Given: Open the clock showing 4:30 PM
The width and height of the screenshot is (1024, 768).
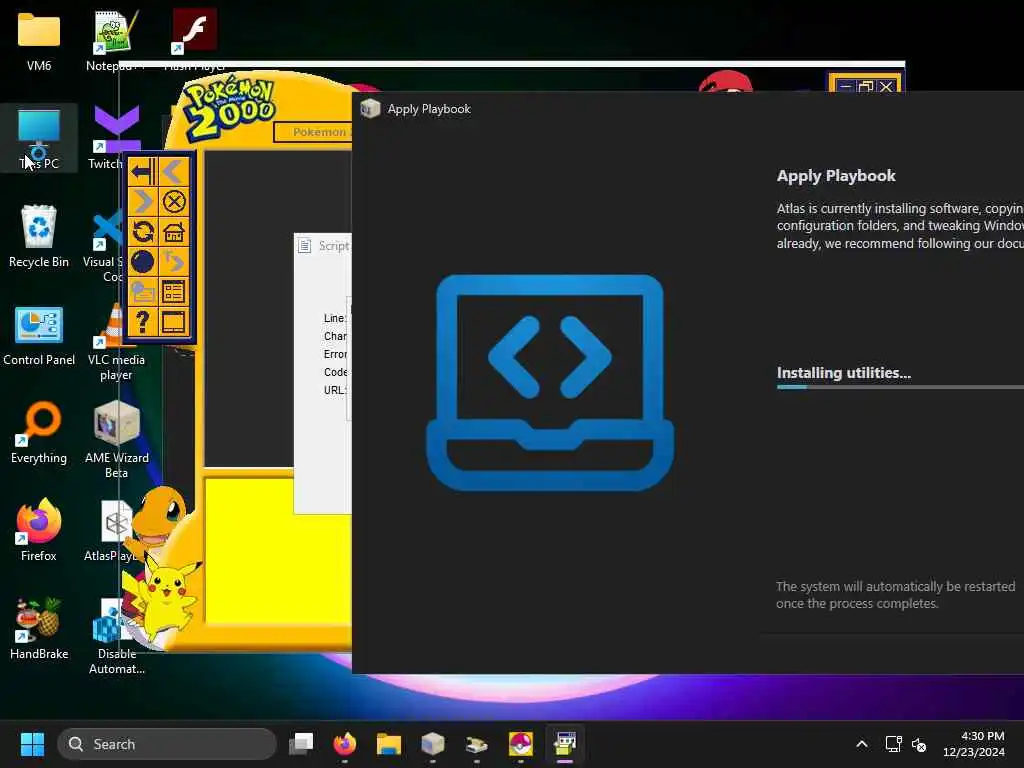Looking at the screenshot, I should pyautogui.click(x=974, y=744).
